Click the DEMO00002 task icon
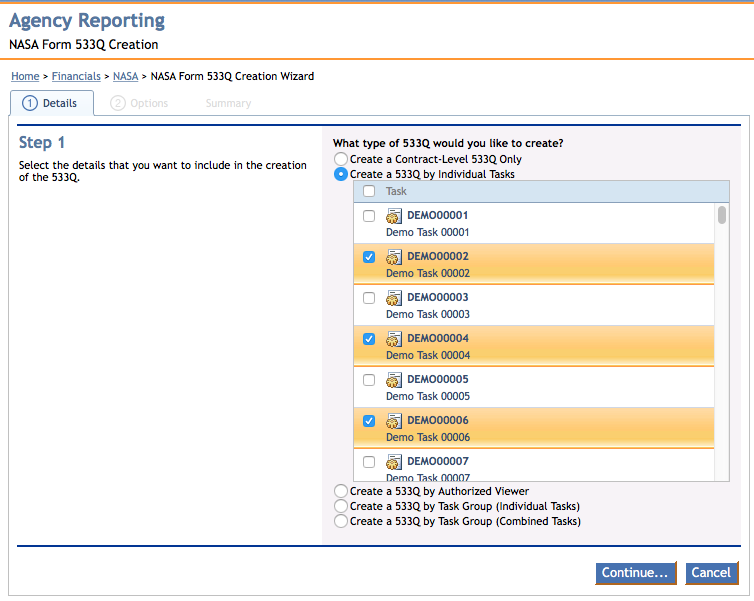This screenshot has width=754, height=601. 394,257
